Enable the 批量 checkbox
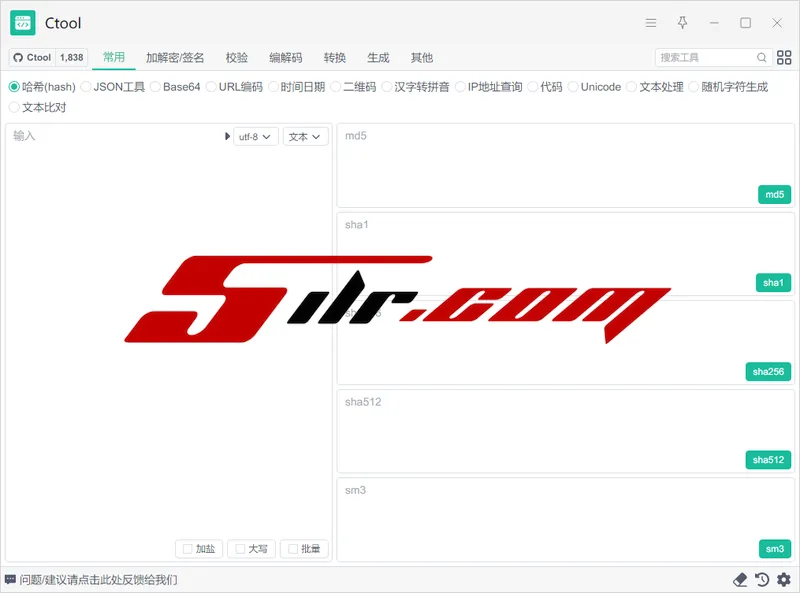 pos(304,549)
